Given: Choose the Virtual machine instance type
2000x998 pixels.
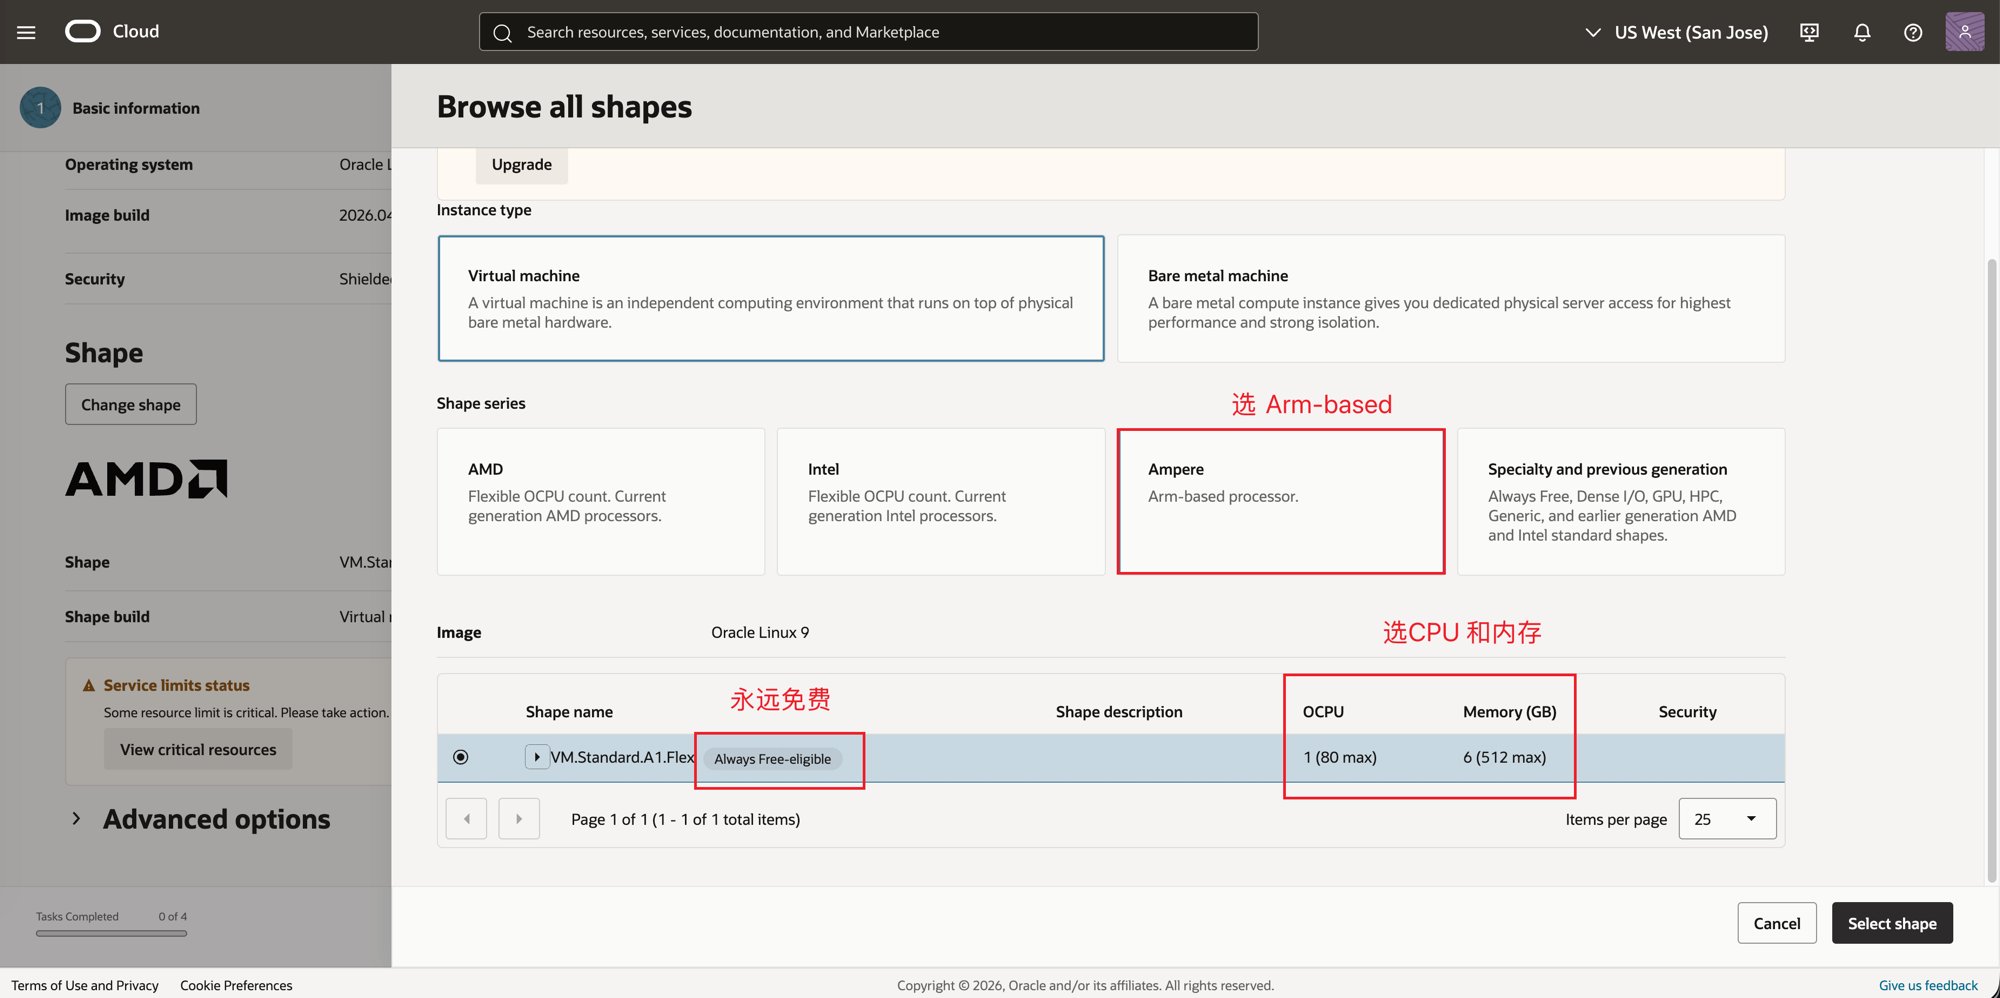Looking at the screenshot, I should click(x=771, y=298).
